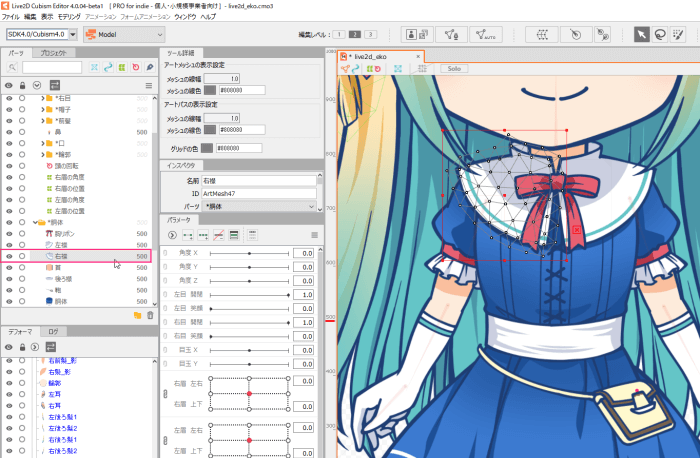This screenshot has width=700, height=458.
Task: Open the パーツ dropdown in Inspector
Action: (x=259, y=206)
